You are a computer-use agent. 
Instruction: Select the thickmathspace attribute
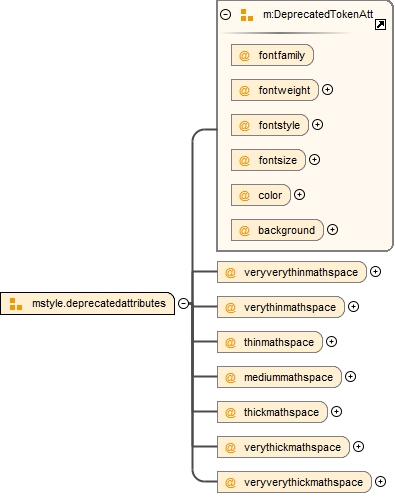[272, 412]
